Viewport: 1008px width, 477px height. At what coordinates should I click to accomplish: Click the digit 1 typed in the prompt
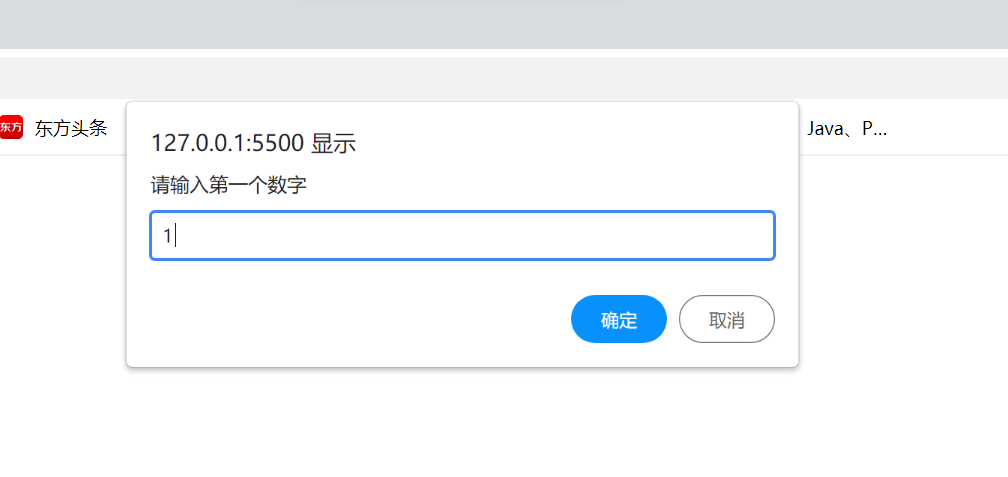pyautogui.click(x=168, y=237)
